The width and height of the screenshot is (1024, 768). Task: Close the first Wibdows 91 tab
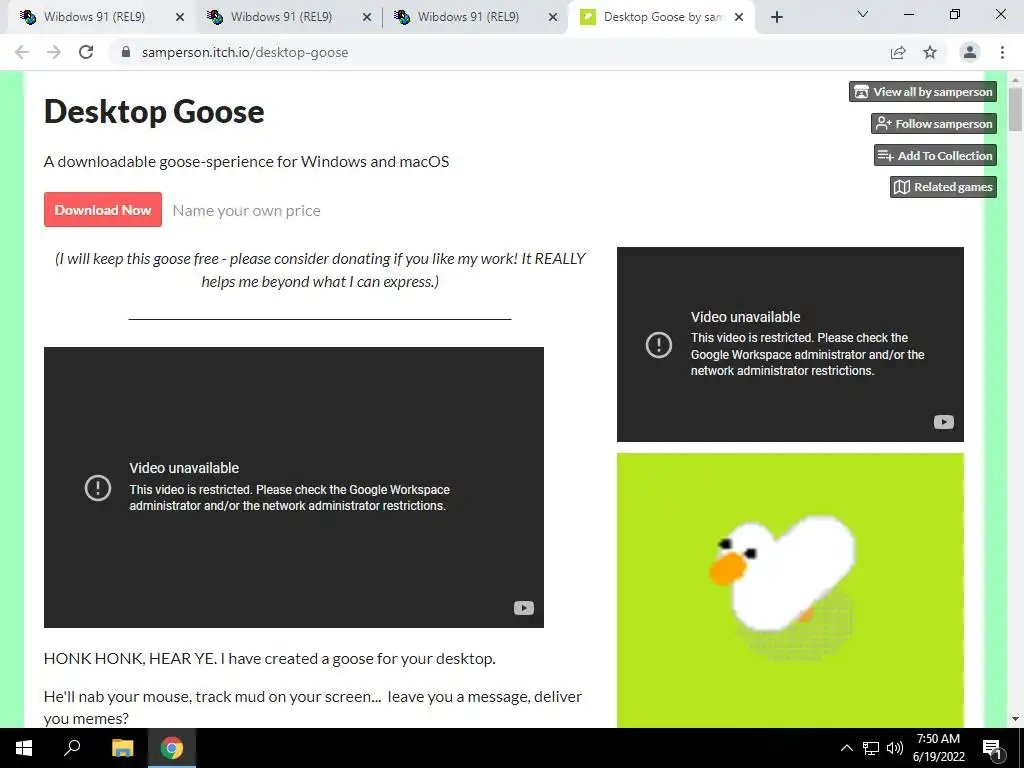point(180,17)
